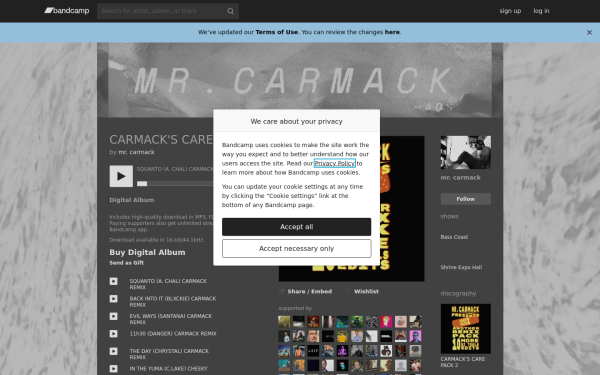
Task: Play SQUANTO (A. CHAL) CARMACK REMIX track
Action: (114, 281)
